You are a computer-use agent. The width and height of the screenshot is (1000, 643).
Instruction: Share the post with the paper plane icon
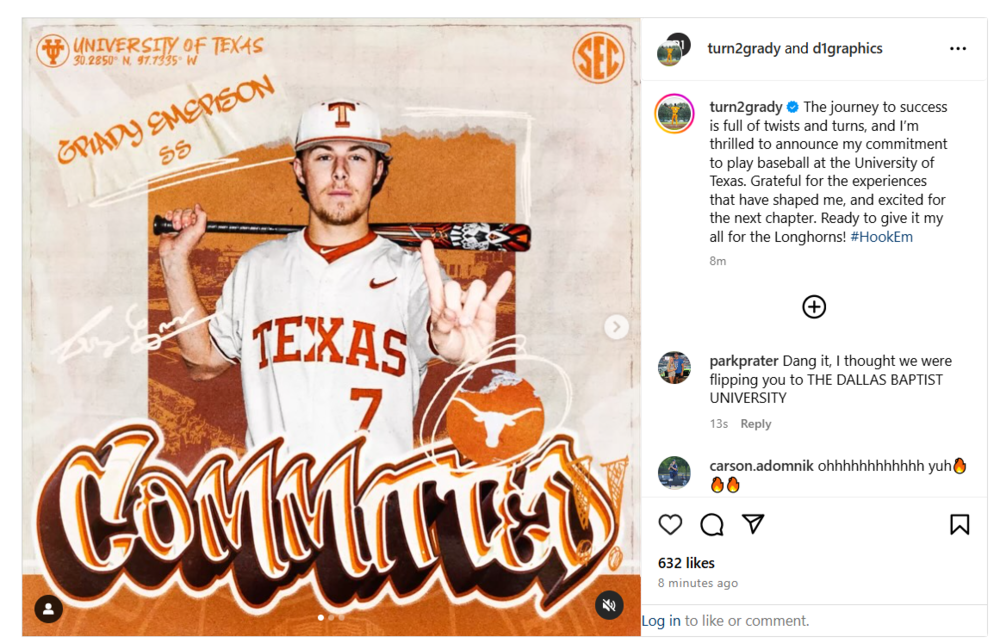pos(753,524)
